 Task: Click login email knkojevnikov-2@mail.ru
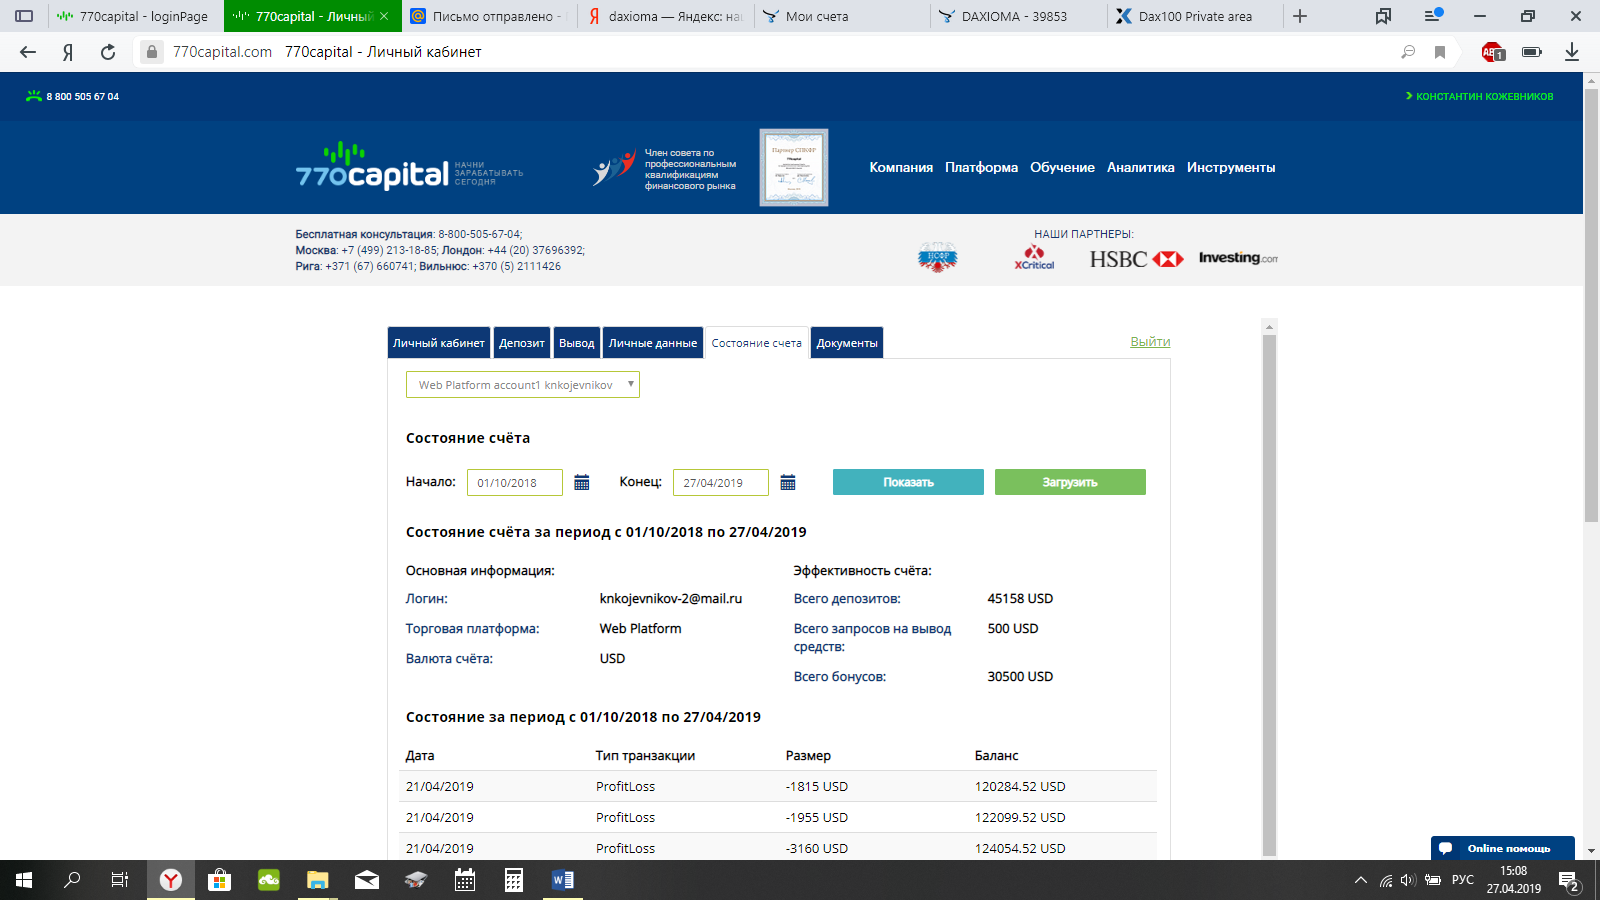(671, 599)
